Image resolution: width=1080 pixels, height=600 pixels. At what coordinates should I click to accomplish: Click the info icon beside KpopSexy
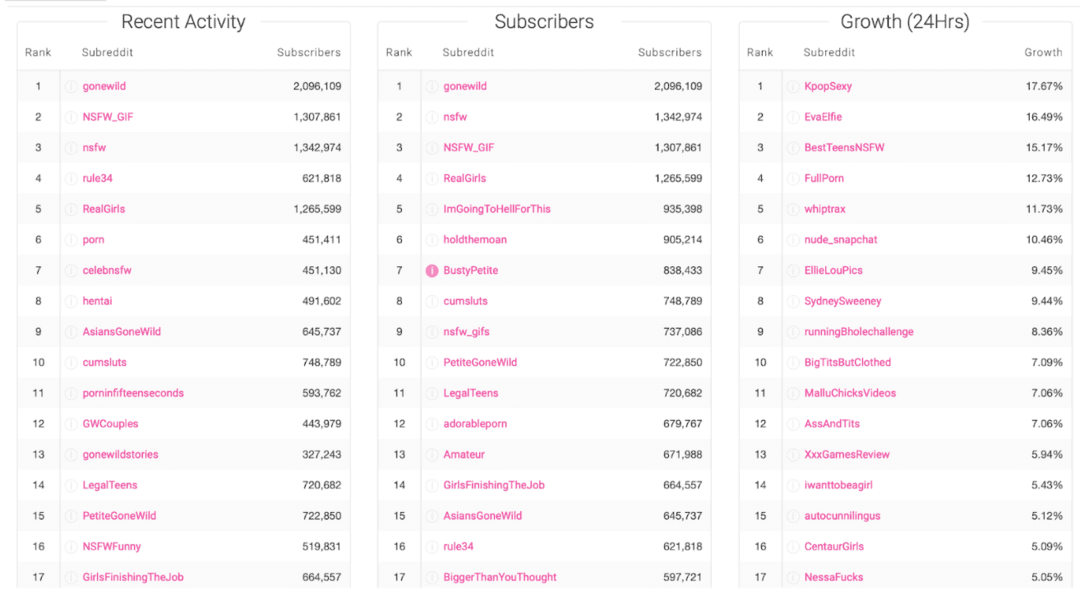coord(795,86)
